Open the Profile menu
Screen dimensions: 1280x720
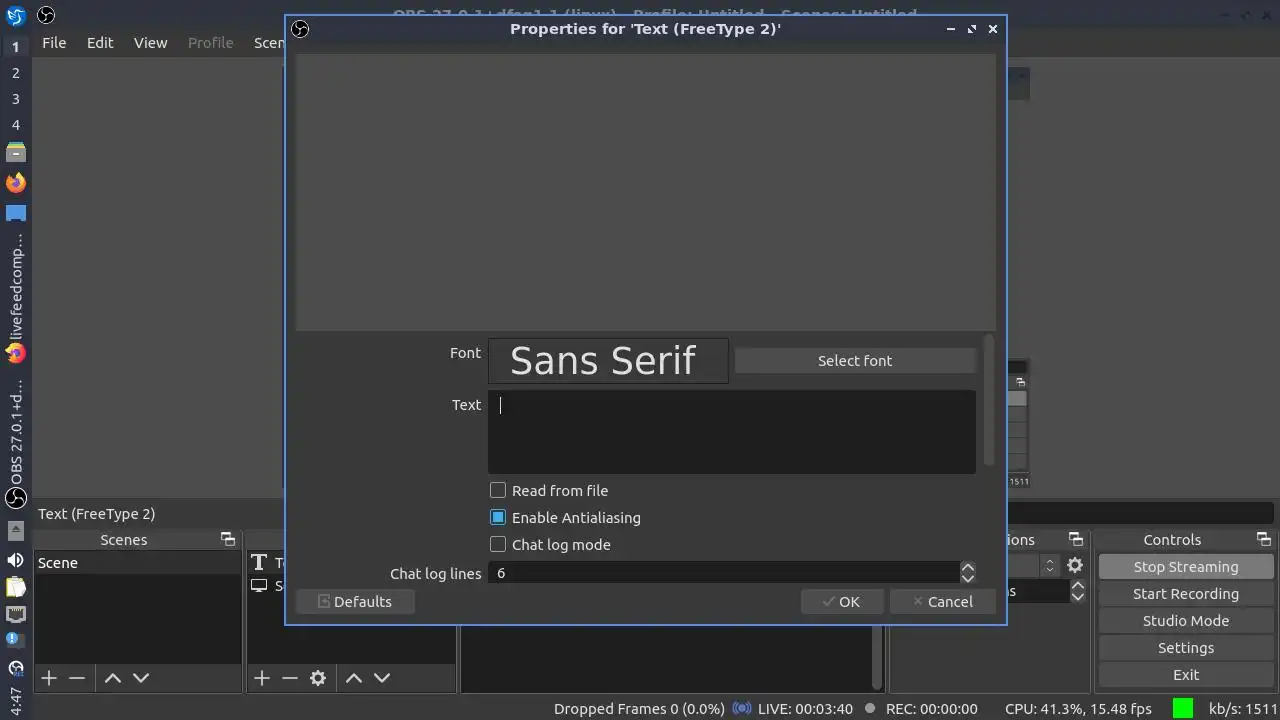[211, 43]
